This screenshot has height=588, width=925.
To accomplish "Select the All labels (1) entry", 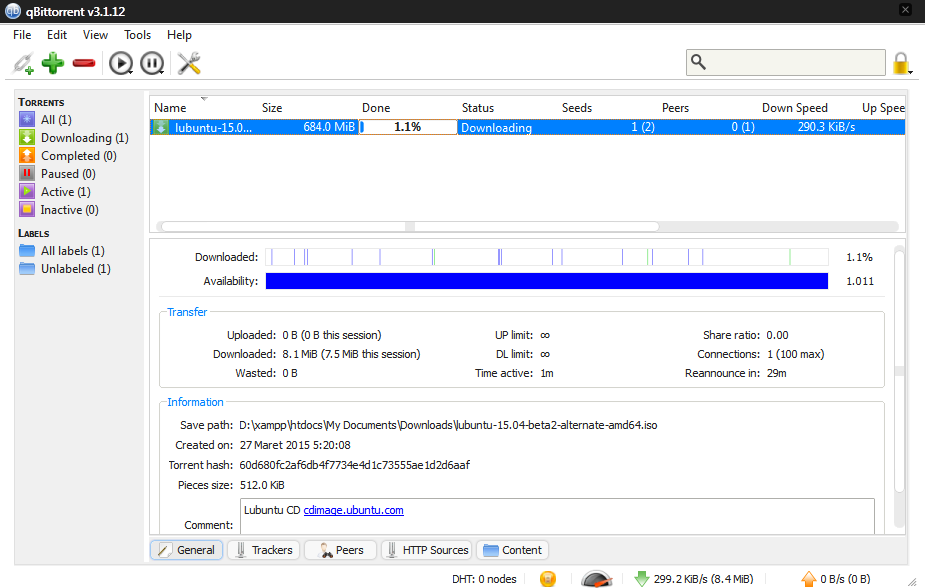I will (73, 251).
